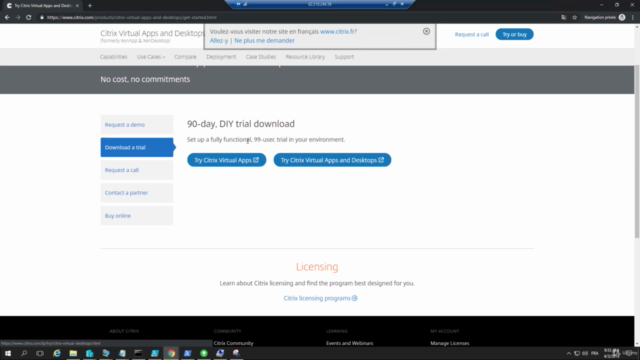This screenshot has height=360, width=640.
Task: Click the Request a call header link
Action: (471, 34)
